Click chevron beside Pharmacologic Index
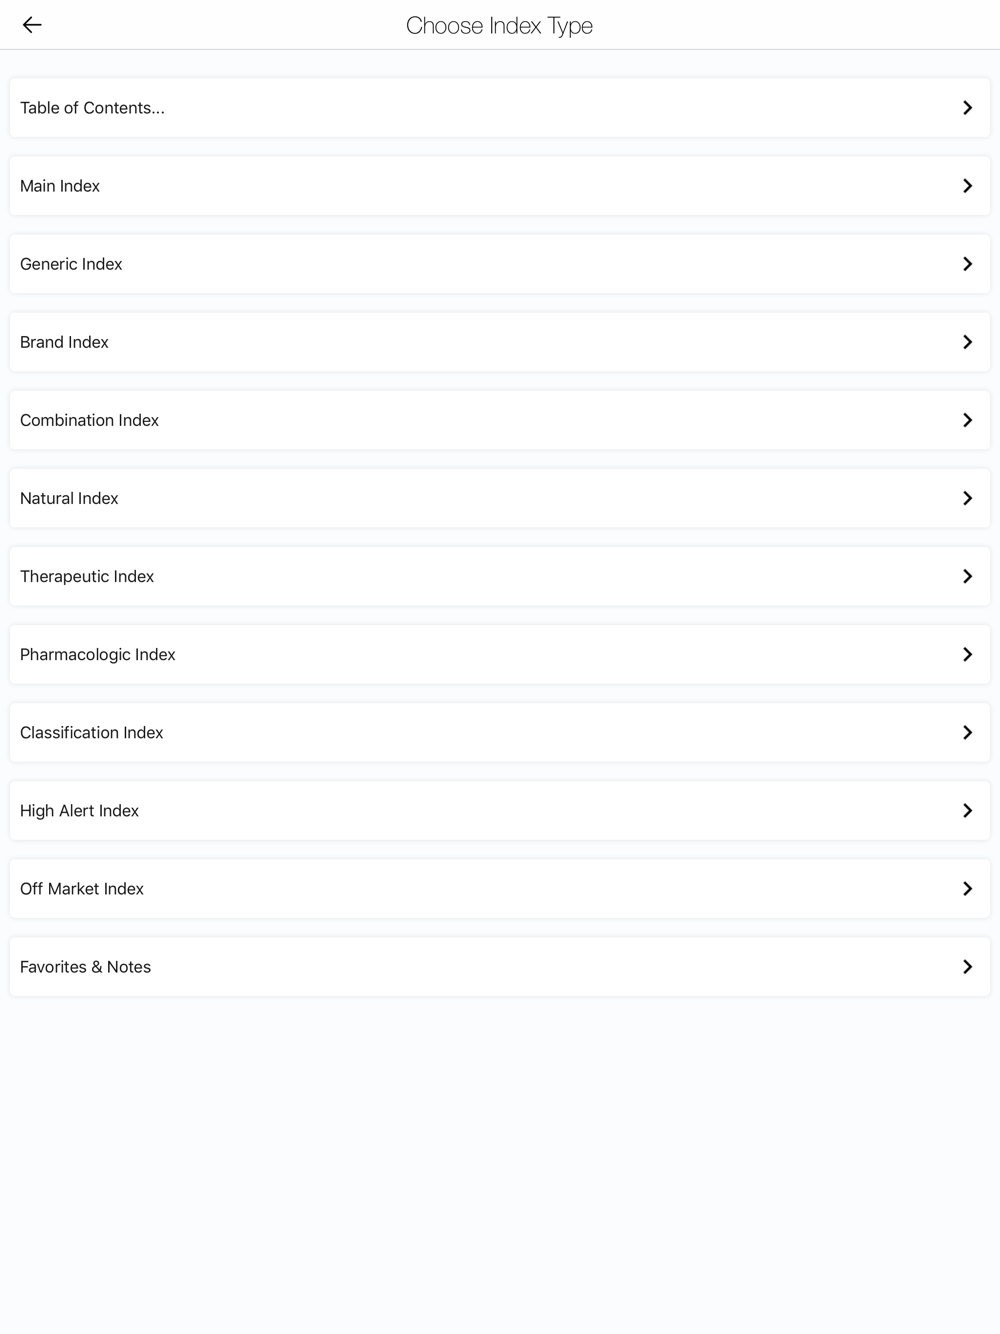 (967, 654)
